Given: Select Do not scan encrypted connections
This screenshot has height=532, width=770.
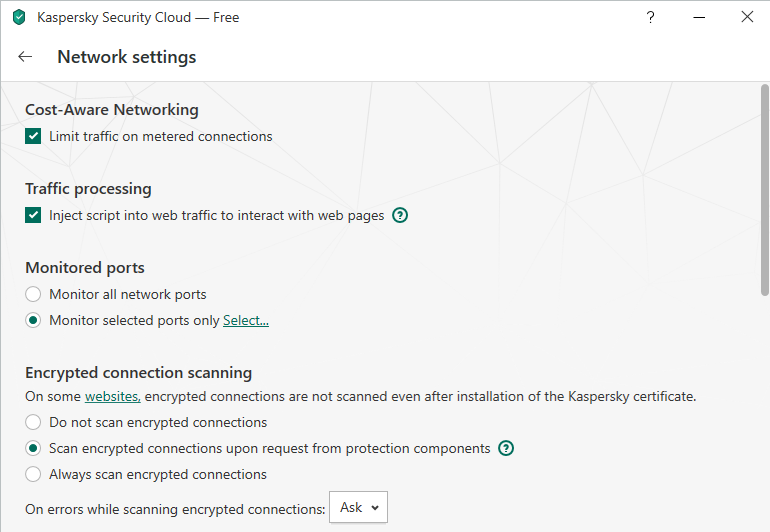Looking at the screenshot, I should (34, 422).
